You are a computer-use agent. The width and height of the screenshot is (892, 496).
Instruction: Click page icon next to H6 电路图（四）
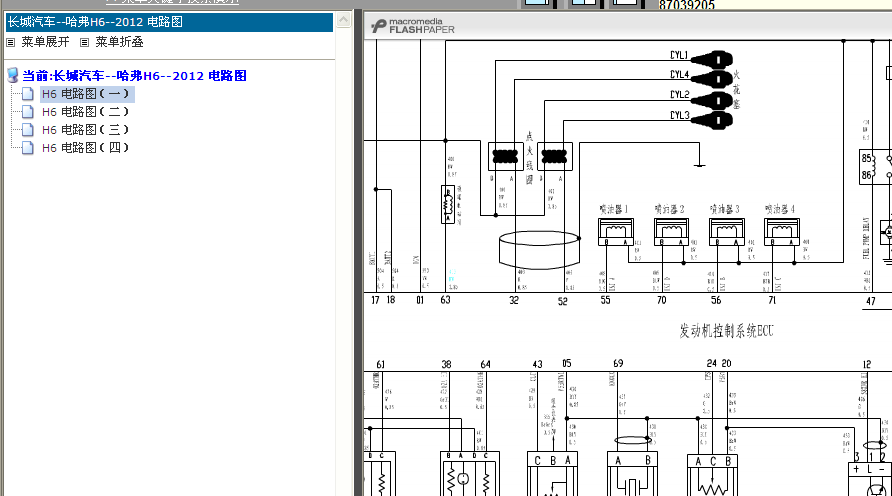27,148
